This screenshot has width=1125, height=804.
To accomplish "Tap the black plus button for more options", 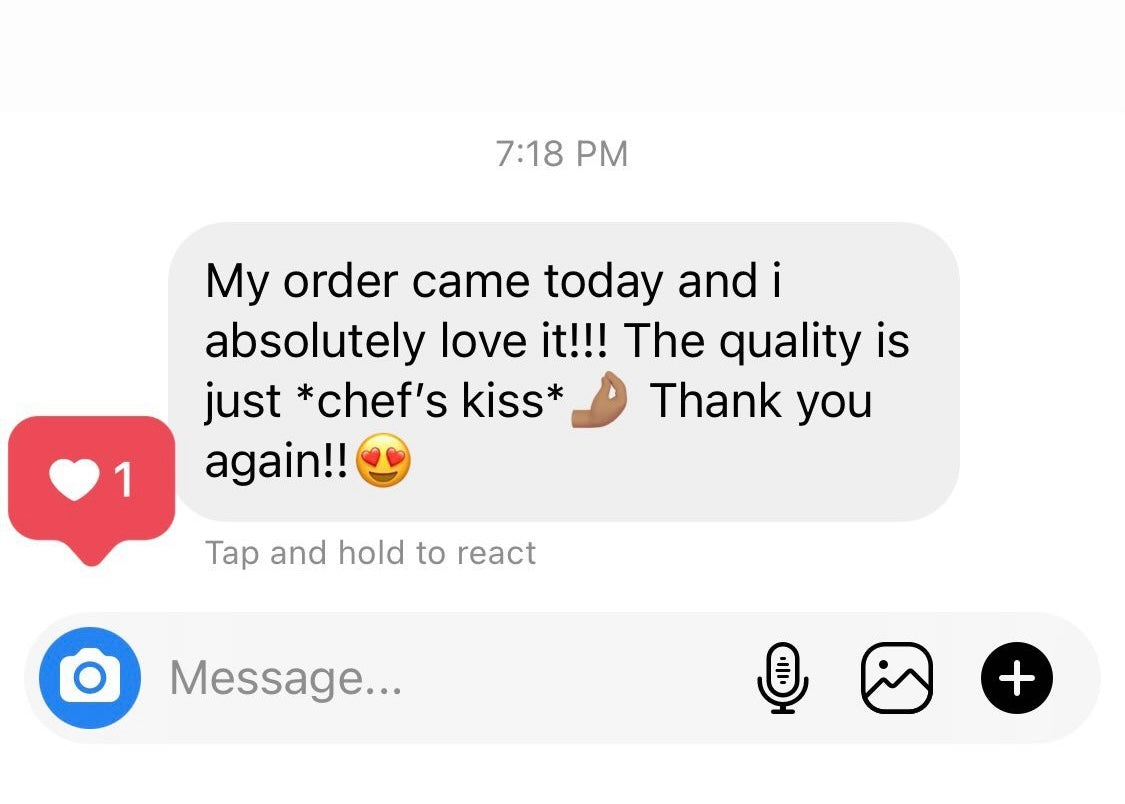I will pos(1017,677).
